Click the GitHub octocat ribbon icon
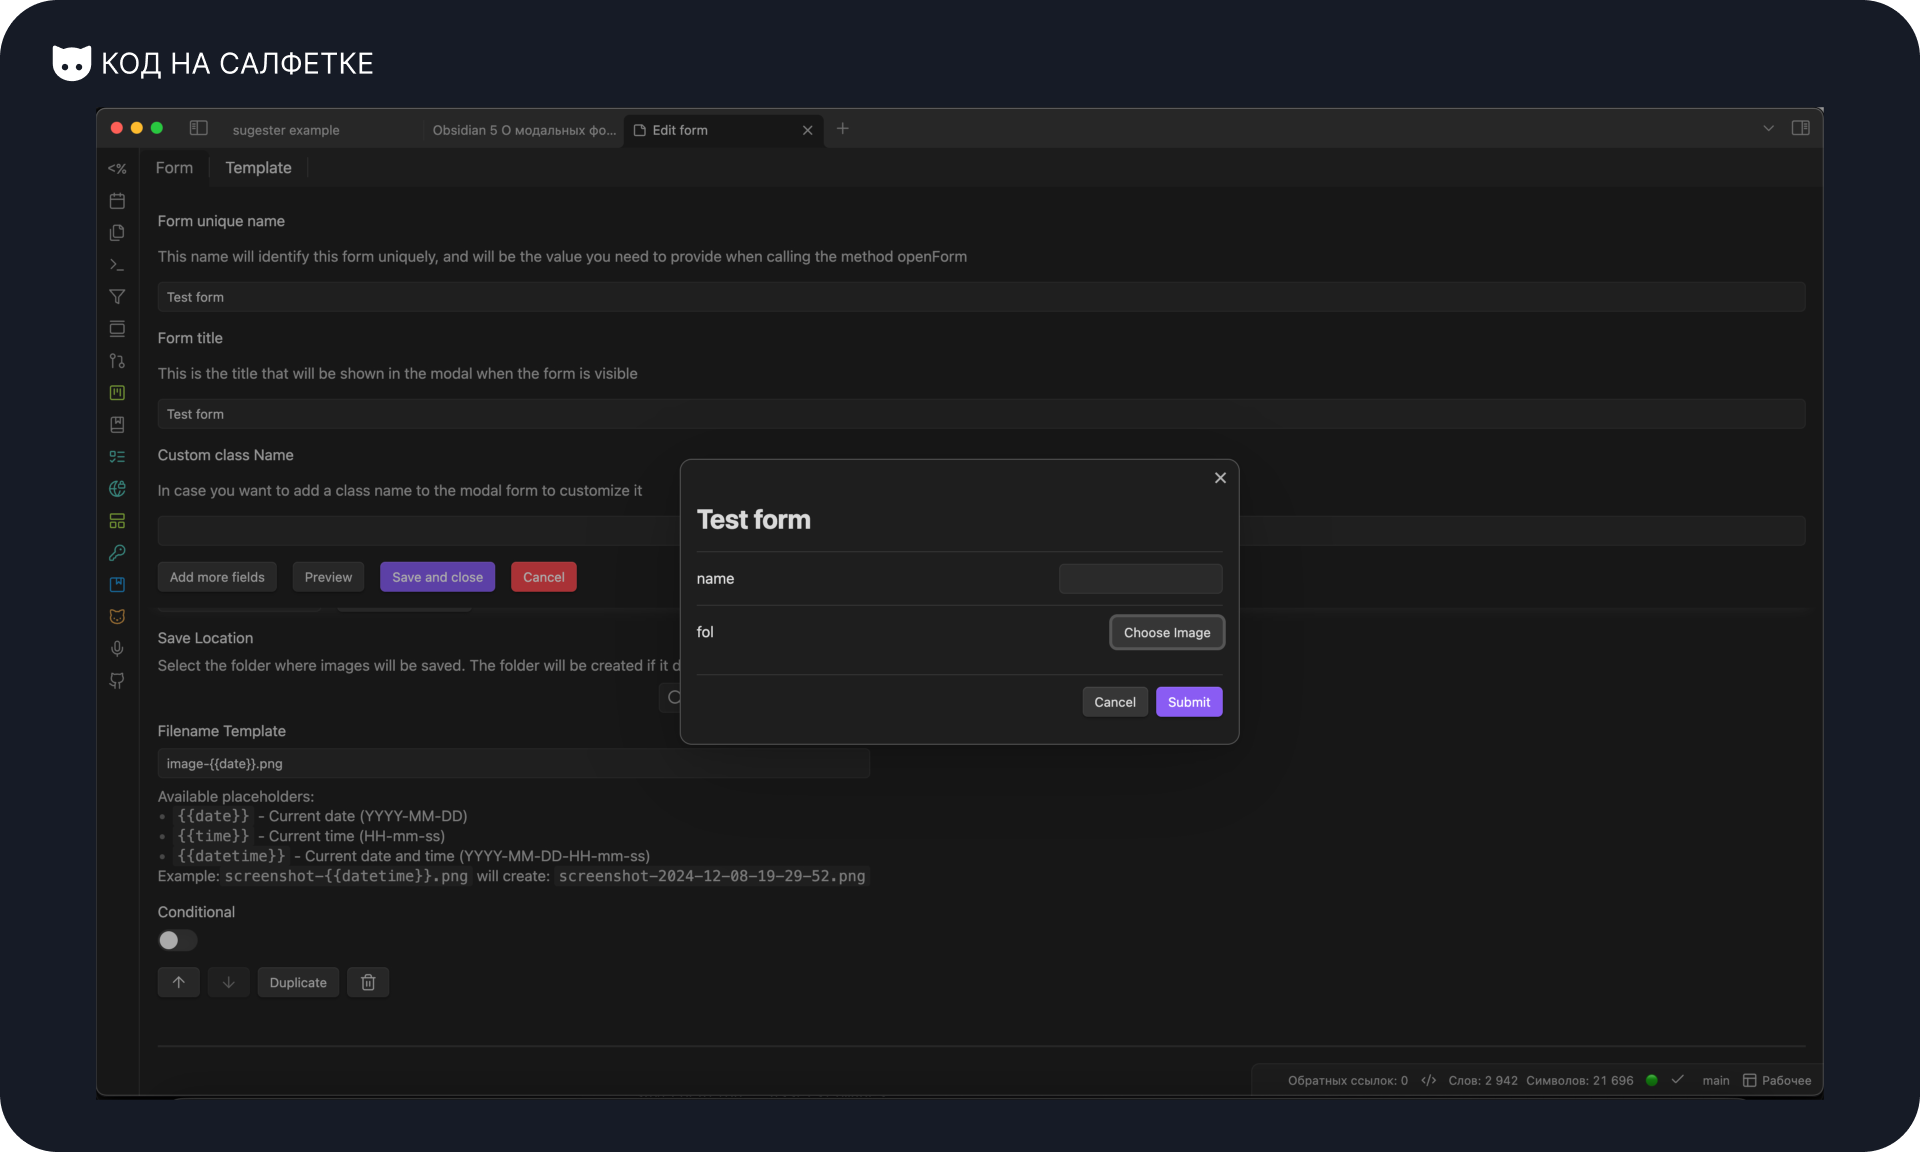Image resolution: width=1920 pixels, height=1152 pixels. [117, 681]
